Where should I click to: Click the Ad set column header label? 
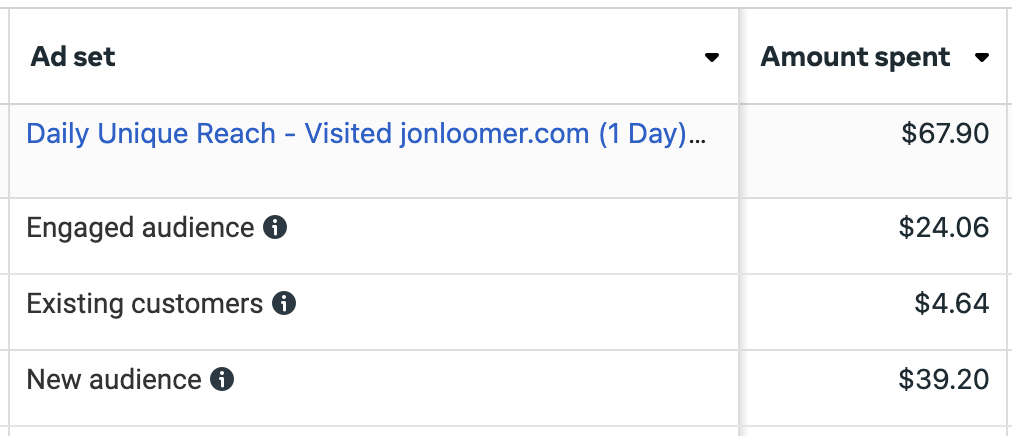coord(73,57)
